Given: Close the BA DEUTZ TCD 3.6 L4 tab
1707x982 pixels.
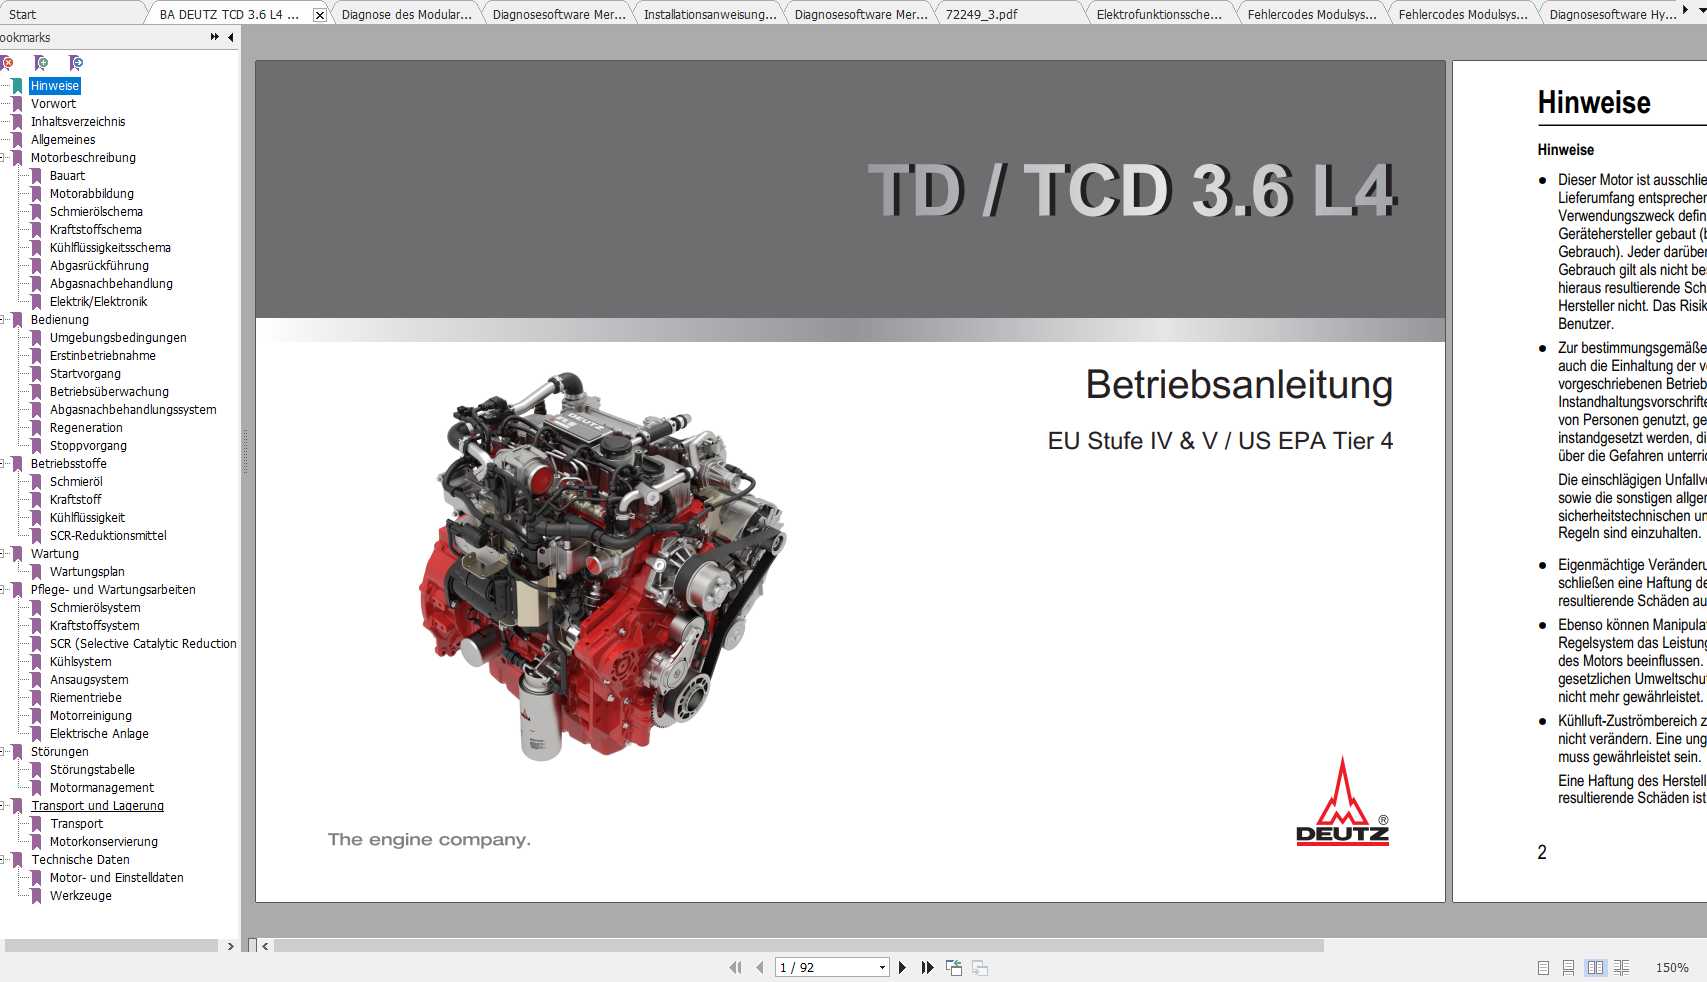Looking at the screenshot, I should coord(319,15).
